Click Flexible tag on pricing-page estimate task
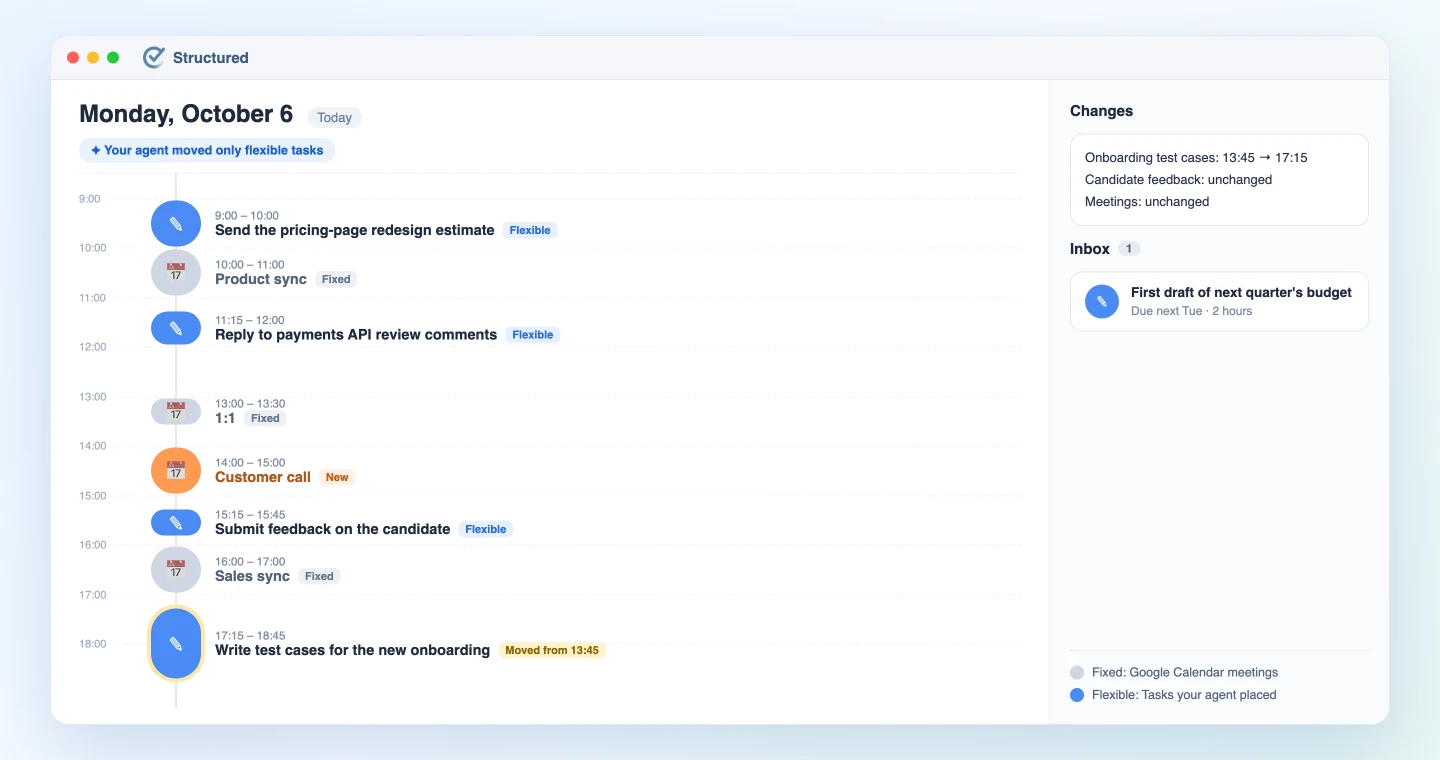 (x=530, y=230)
